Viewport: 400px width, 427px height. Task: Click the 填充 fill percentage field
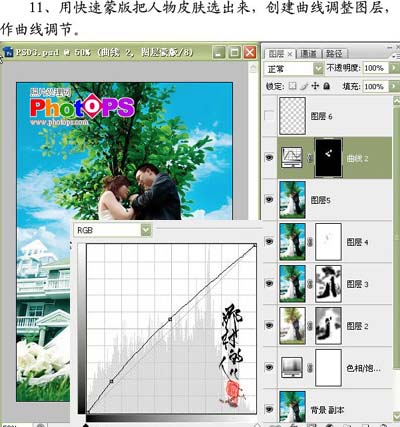(376, 86)
